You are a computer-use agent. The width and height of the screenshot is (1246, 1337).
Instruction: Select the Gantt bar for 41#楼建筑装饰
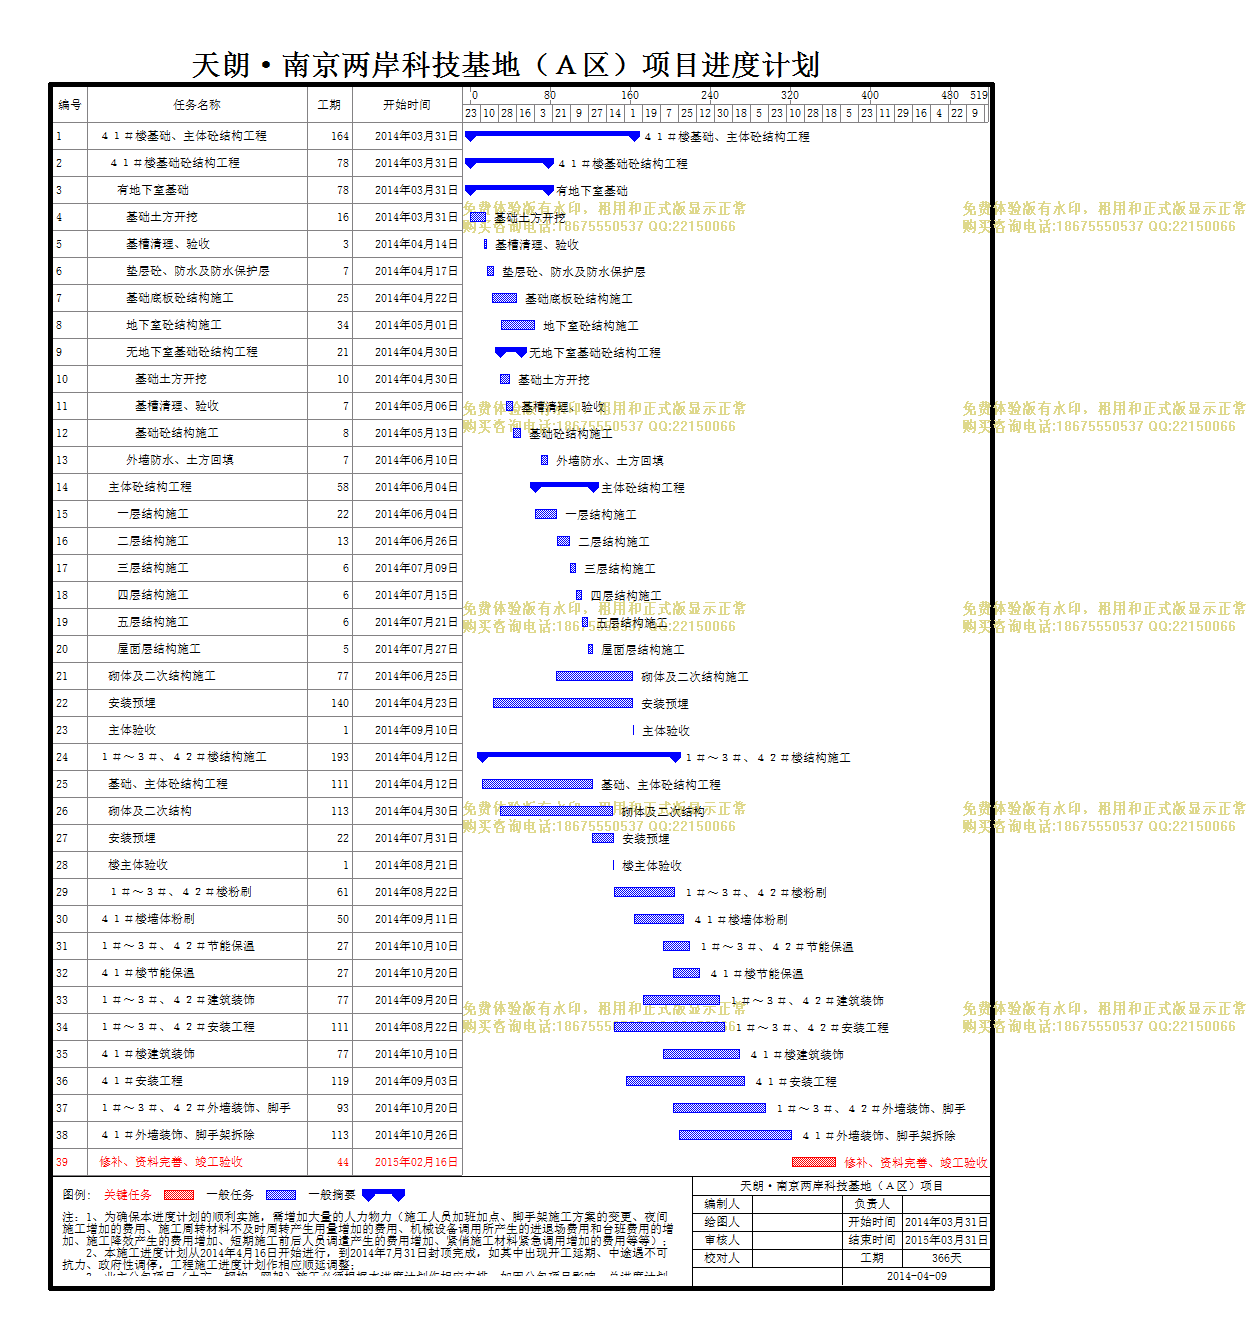pos(701,1054)
